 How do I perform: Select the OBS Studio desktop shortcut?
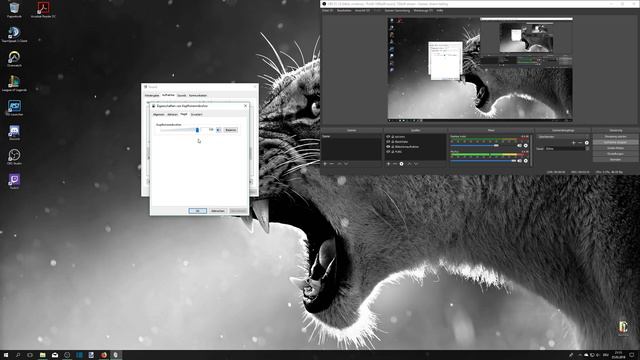[x=14, y=157]
